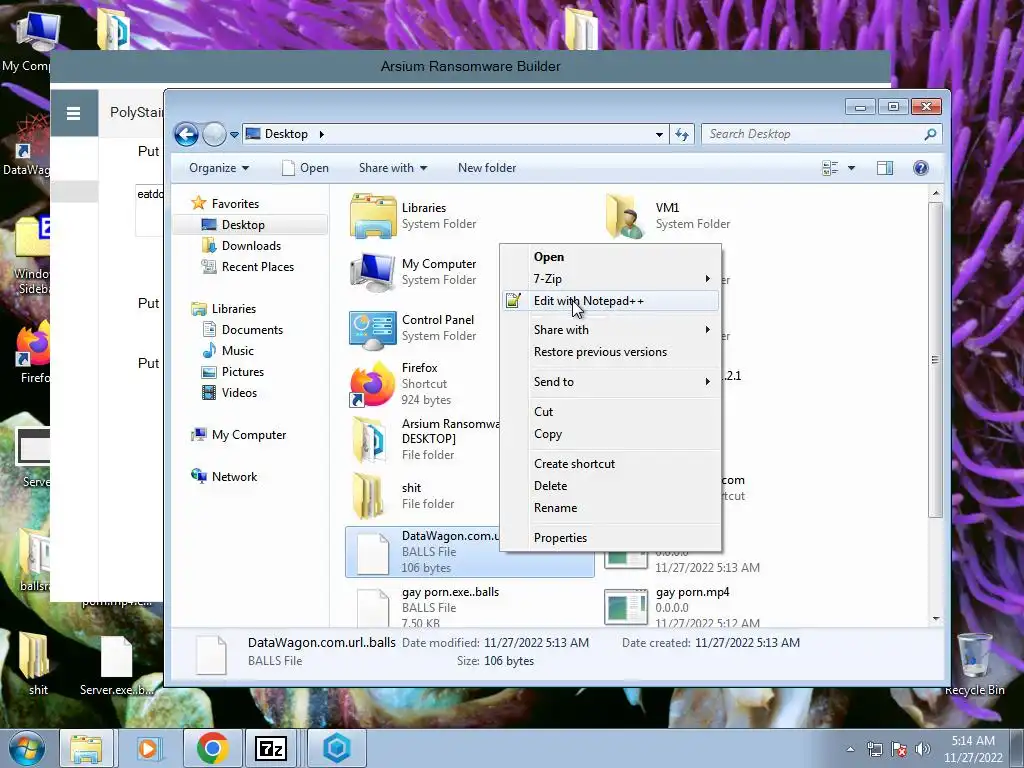Choose Delete in the context menu
Viewport: 1024px width, 768px height.
pyautogui.click(x=612, y=486)
